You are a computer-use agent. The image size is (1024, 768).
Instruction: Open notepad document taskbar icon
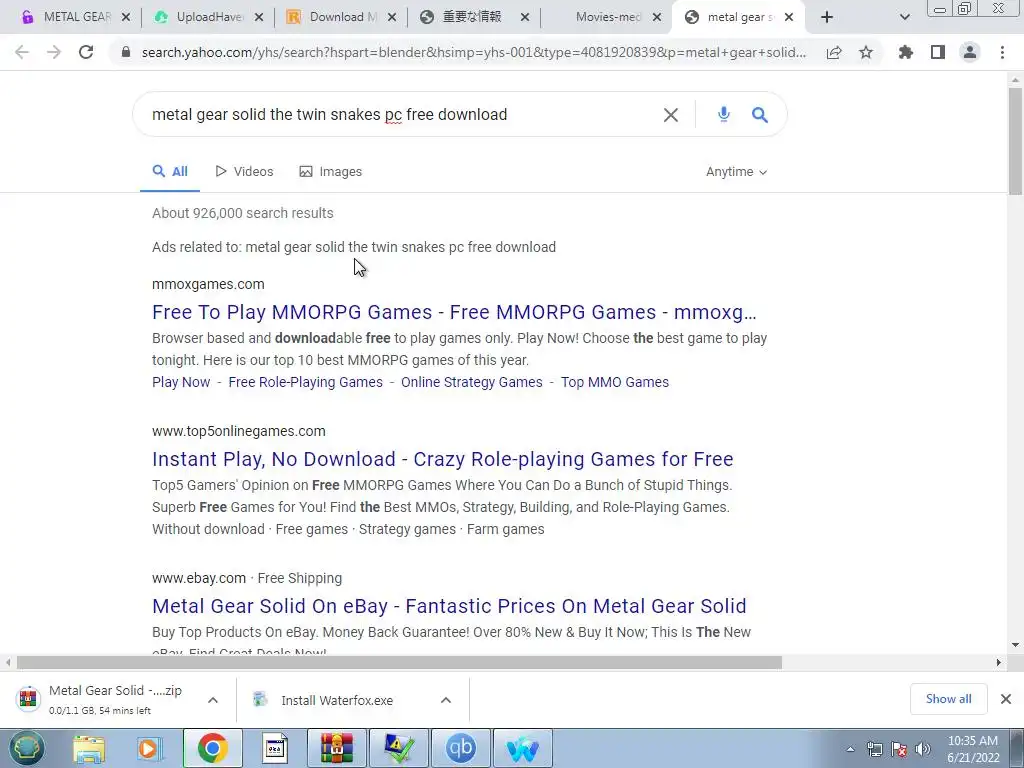click(275, 748)
